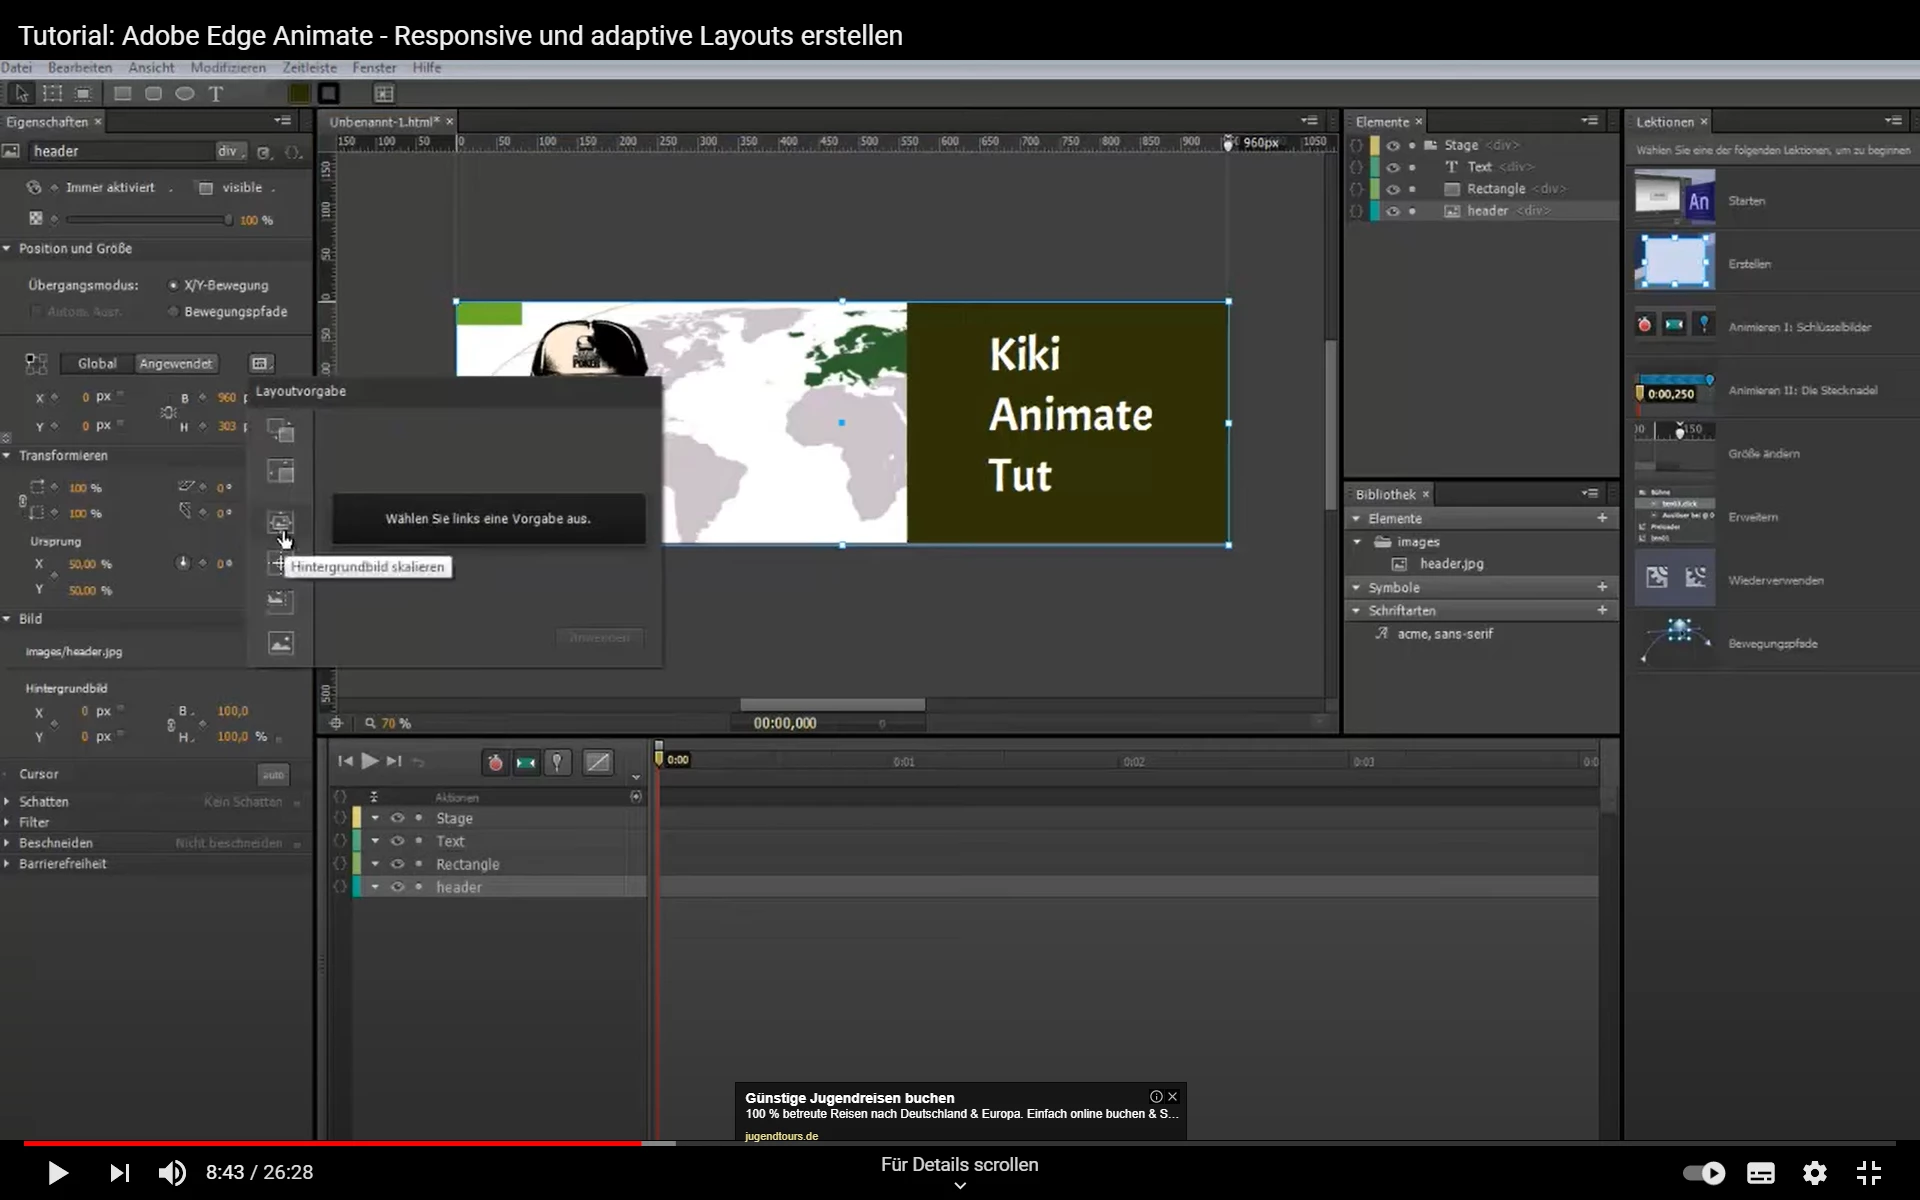Choose the bottom layout preset image icon
The image size is (1920, 1200).
(281, 643)
